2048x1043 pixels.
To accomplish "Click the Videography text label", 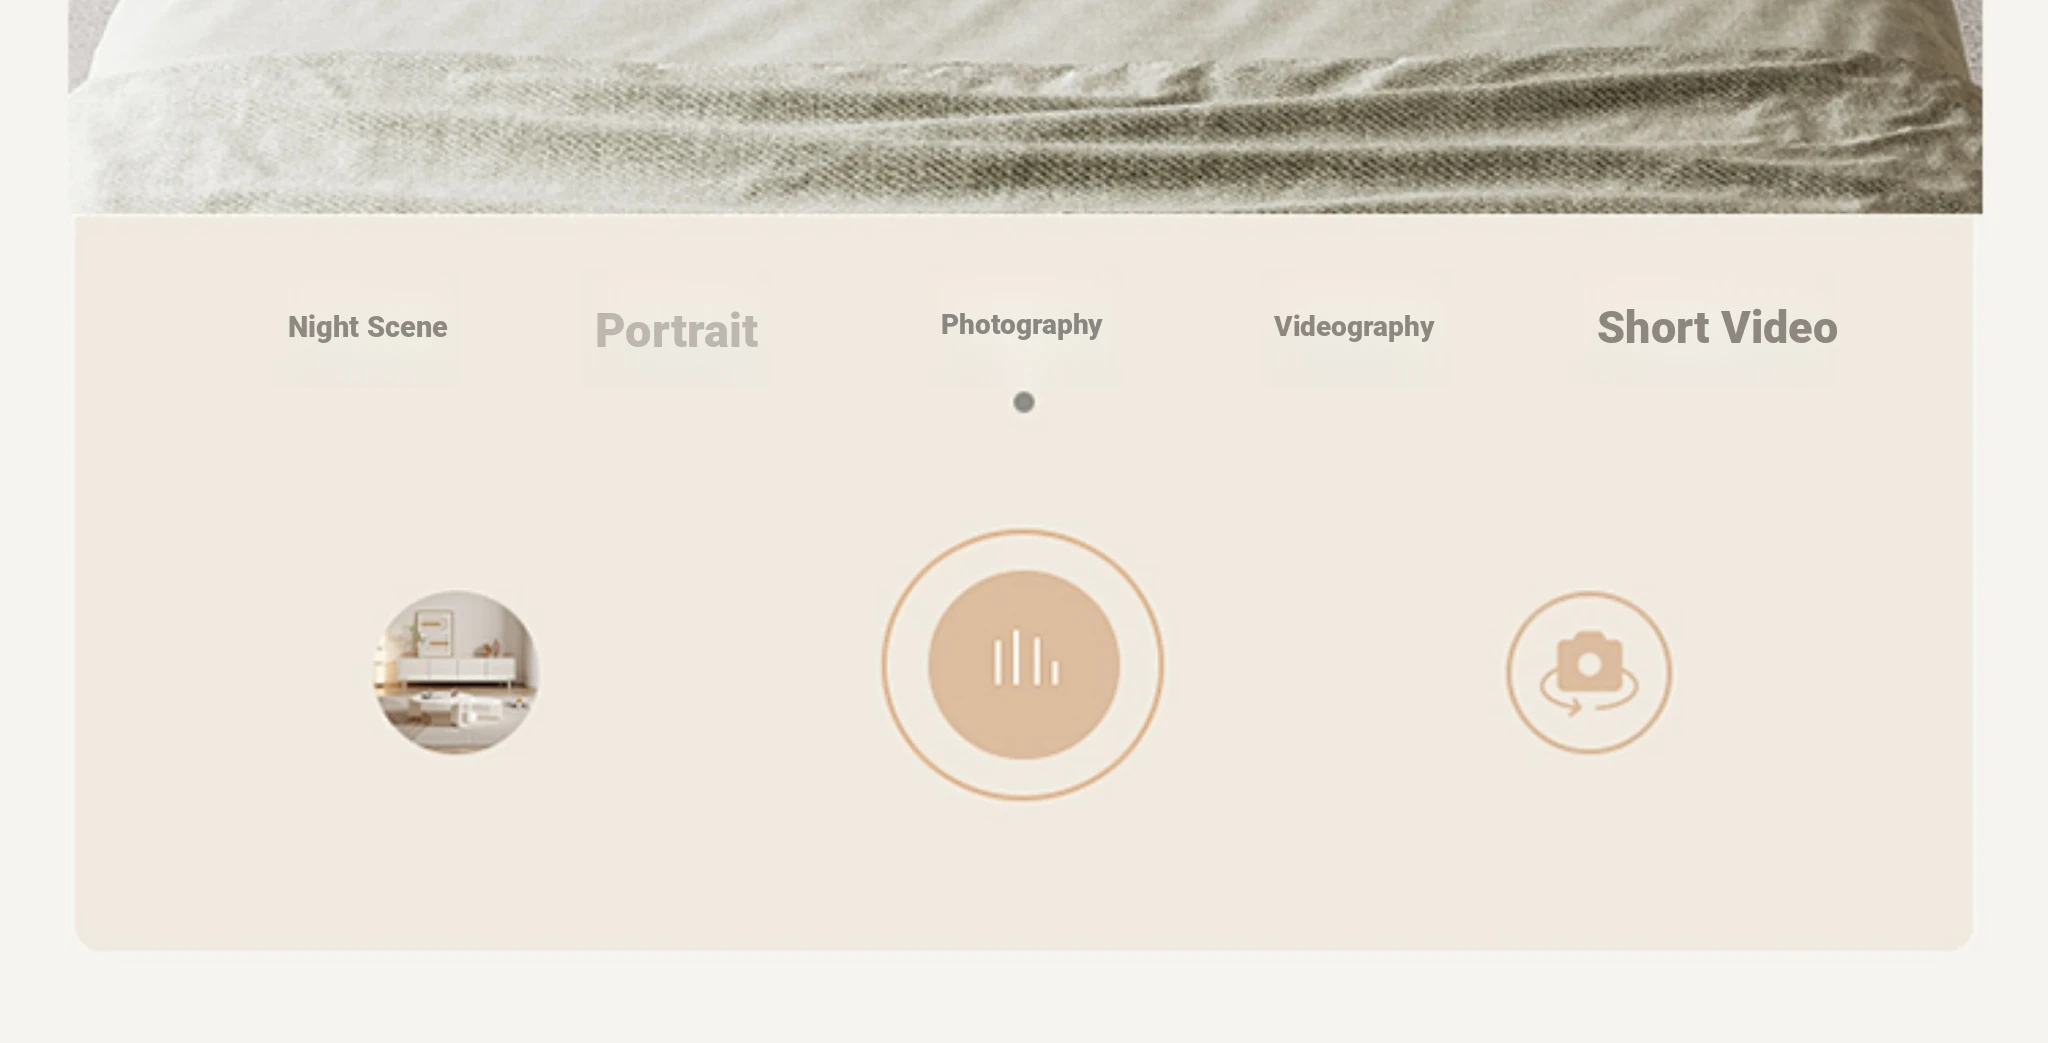I will (x=1354, y=327).
